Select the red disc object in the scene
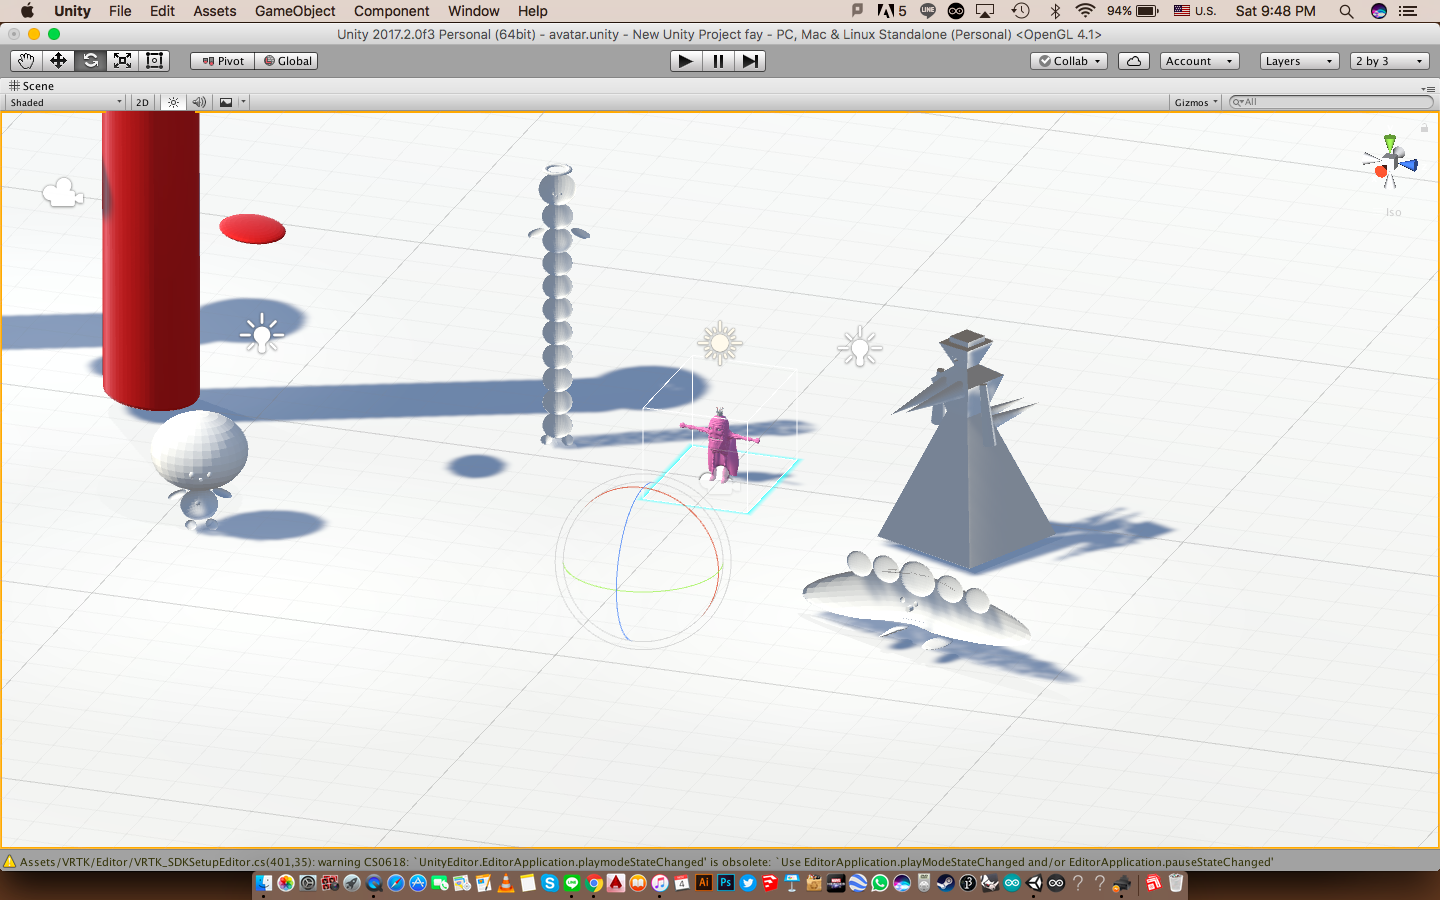This screenshot has width=1440, height=900. point(252,229)
